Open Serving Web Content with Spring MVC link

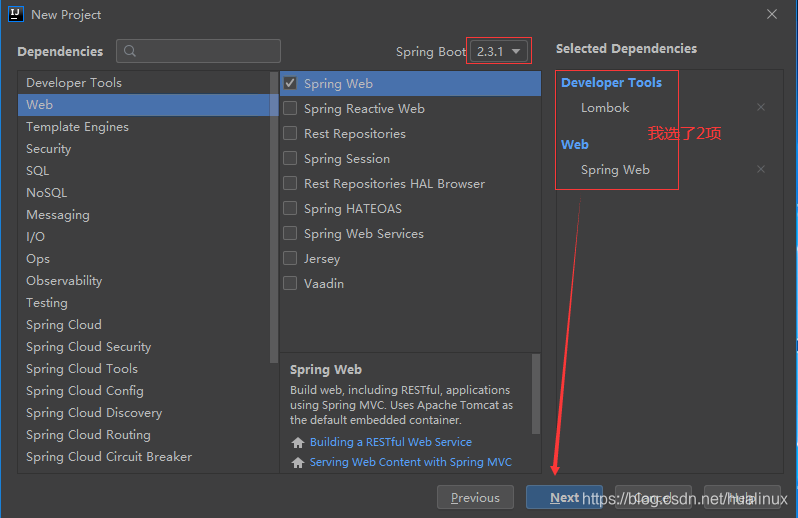pyautogui.click(x=411, y=462)
